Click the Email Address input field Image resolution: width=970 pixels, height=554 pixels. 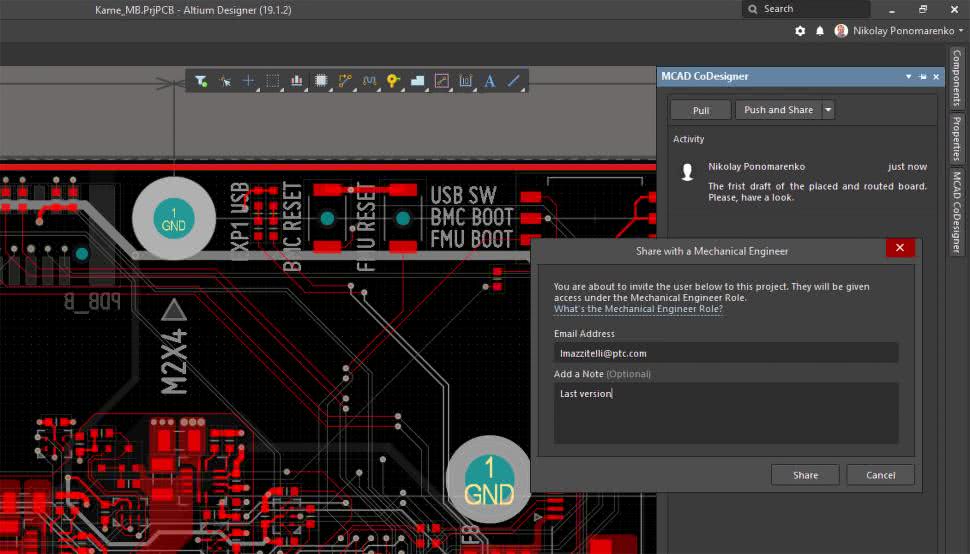tap(726, 353)
